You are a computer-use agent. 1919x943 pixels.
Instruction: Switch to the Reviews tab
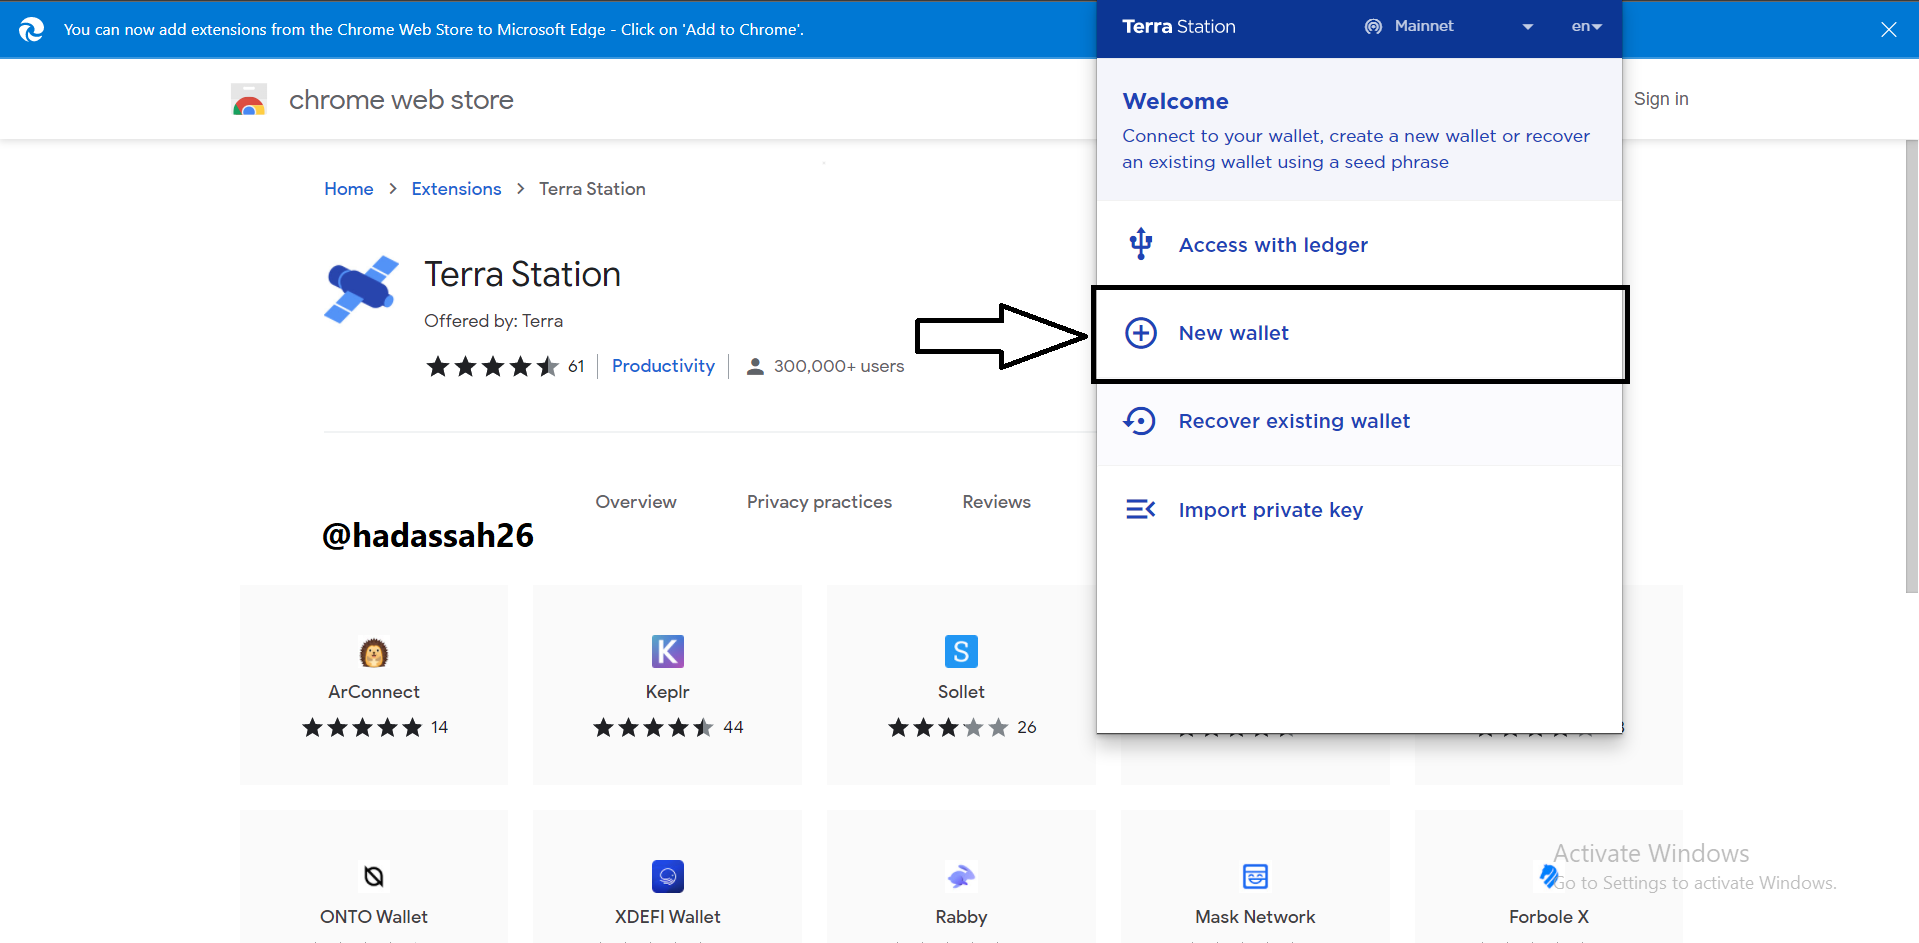[996, 502]
